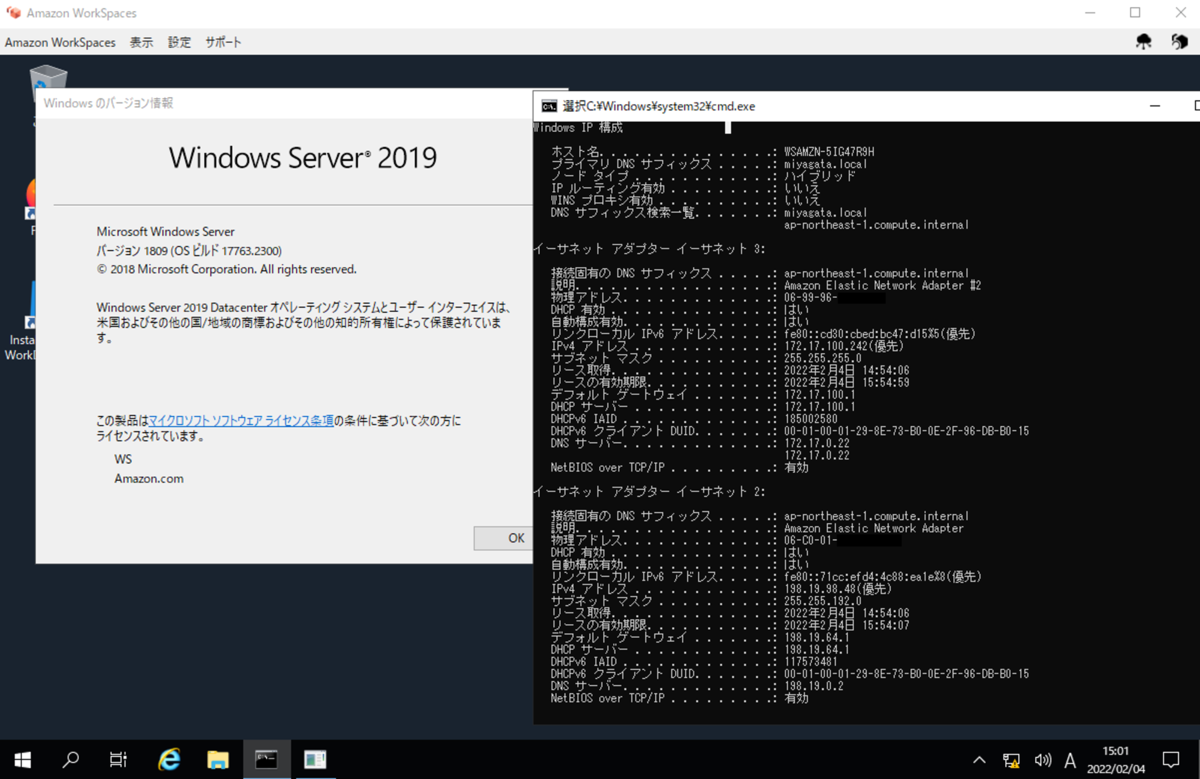Click the default gateway 198.19.64.1 text
The width and height of the screenshot is (1200, 779).
click(817, 637)
